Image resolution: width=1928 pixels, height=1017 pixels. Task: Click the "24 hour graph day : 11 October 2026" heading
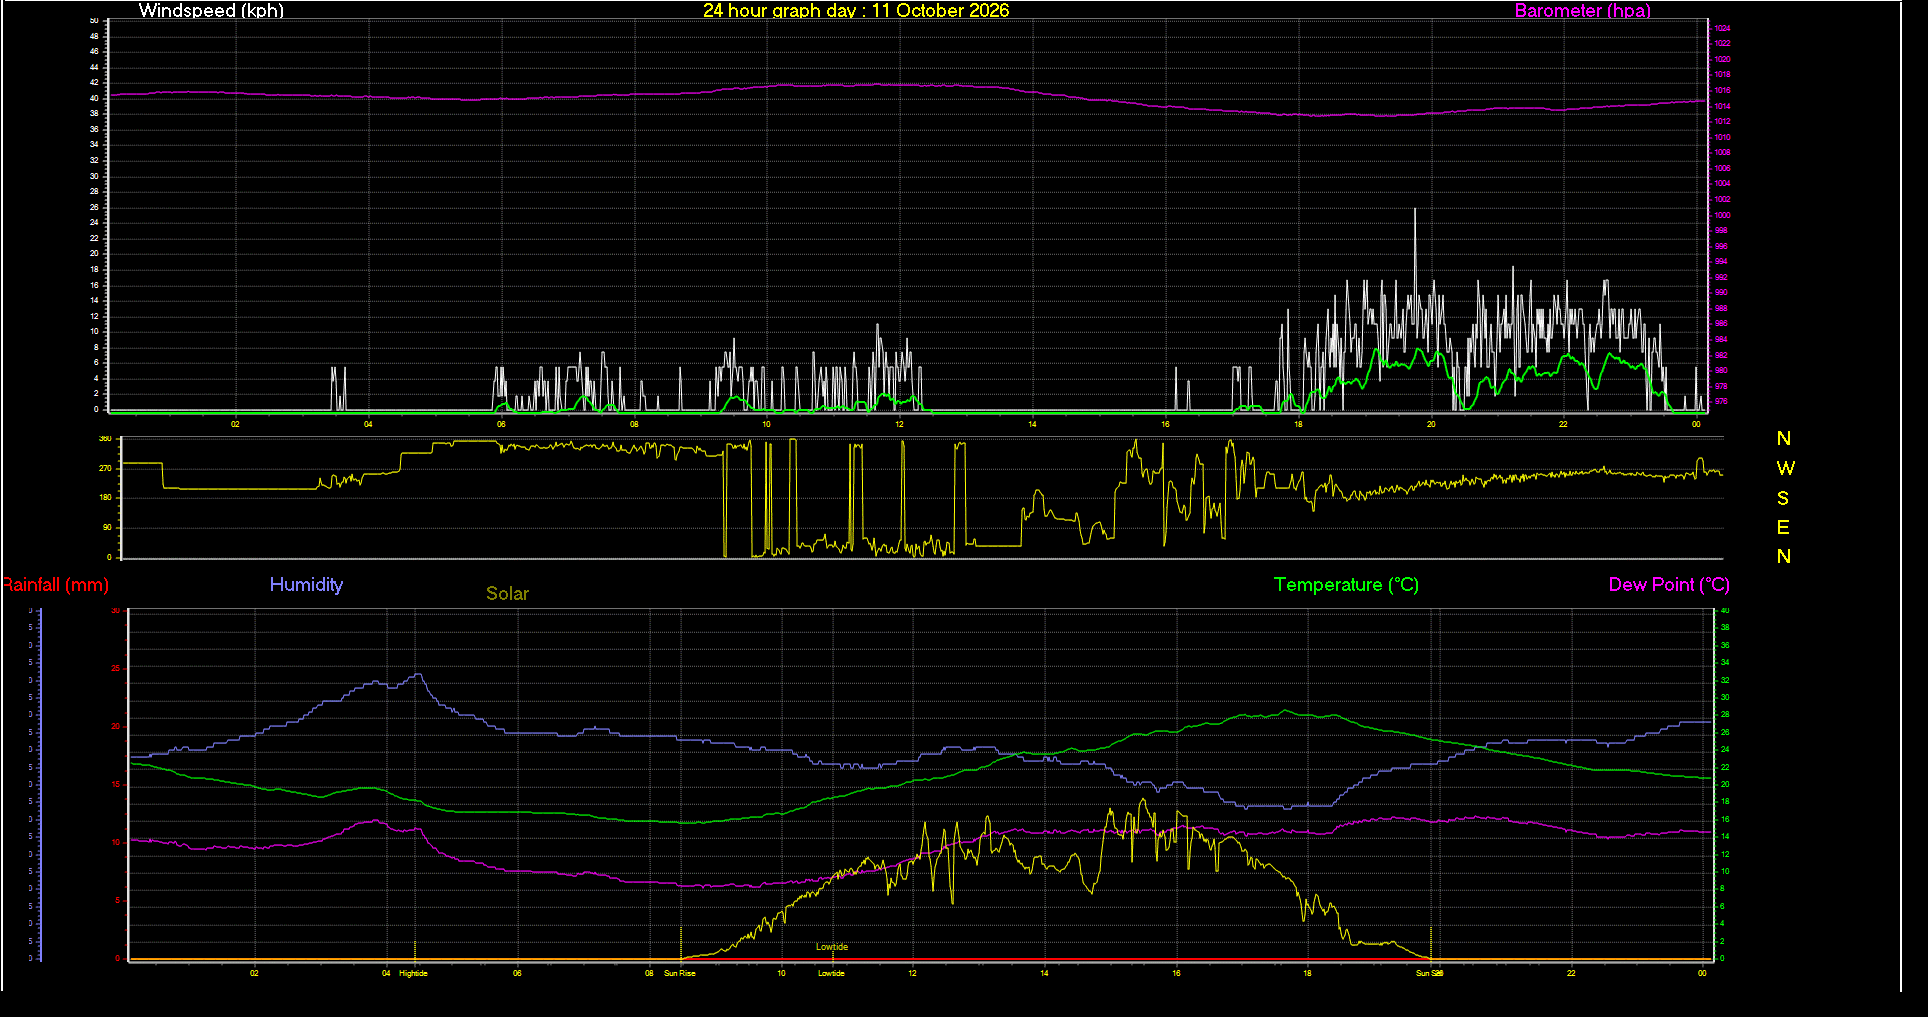tap(856, 10)
